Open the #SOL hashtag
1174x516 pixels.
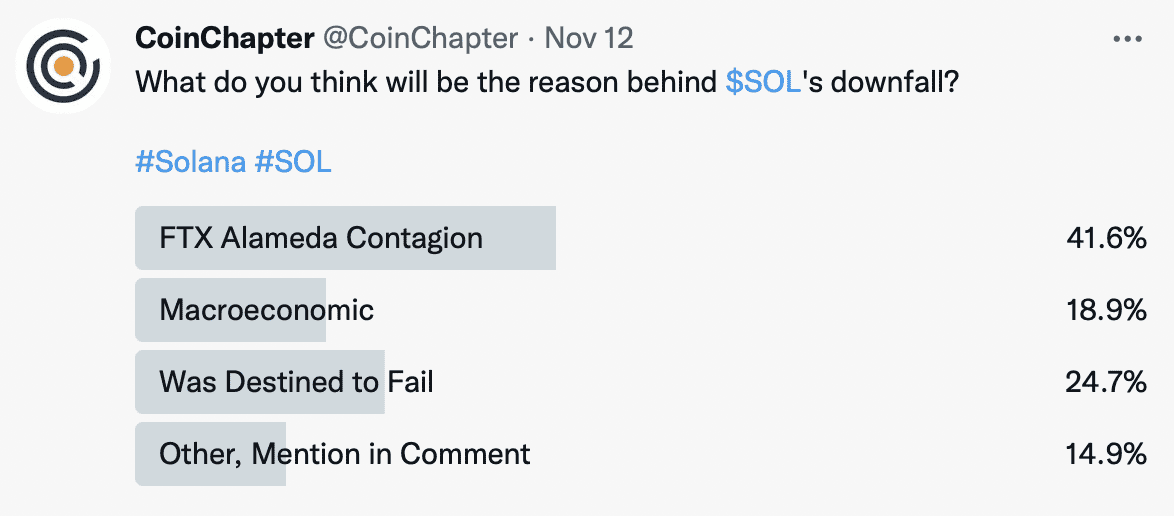click(x=293, y=162)
